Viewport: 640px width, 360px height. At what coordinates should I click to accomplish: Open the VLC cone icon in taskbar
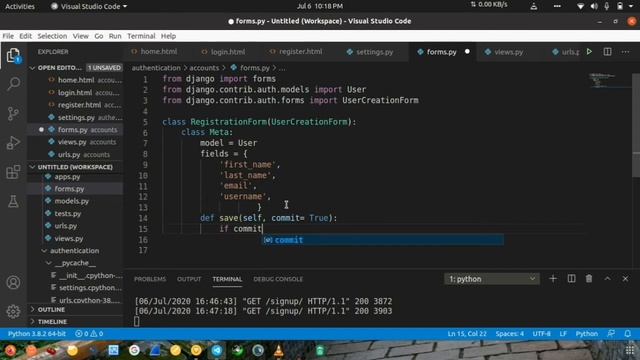click(x=279, y=350)
